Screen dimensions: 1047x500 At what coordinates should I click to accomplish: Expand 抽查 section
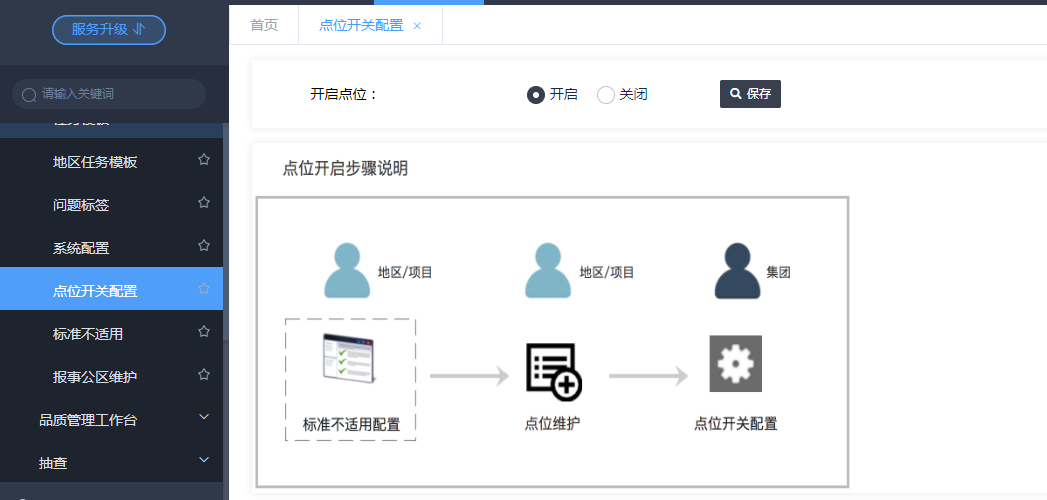112,462
